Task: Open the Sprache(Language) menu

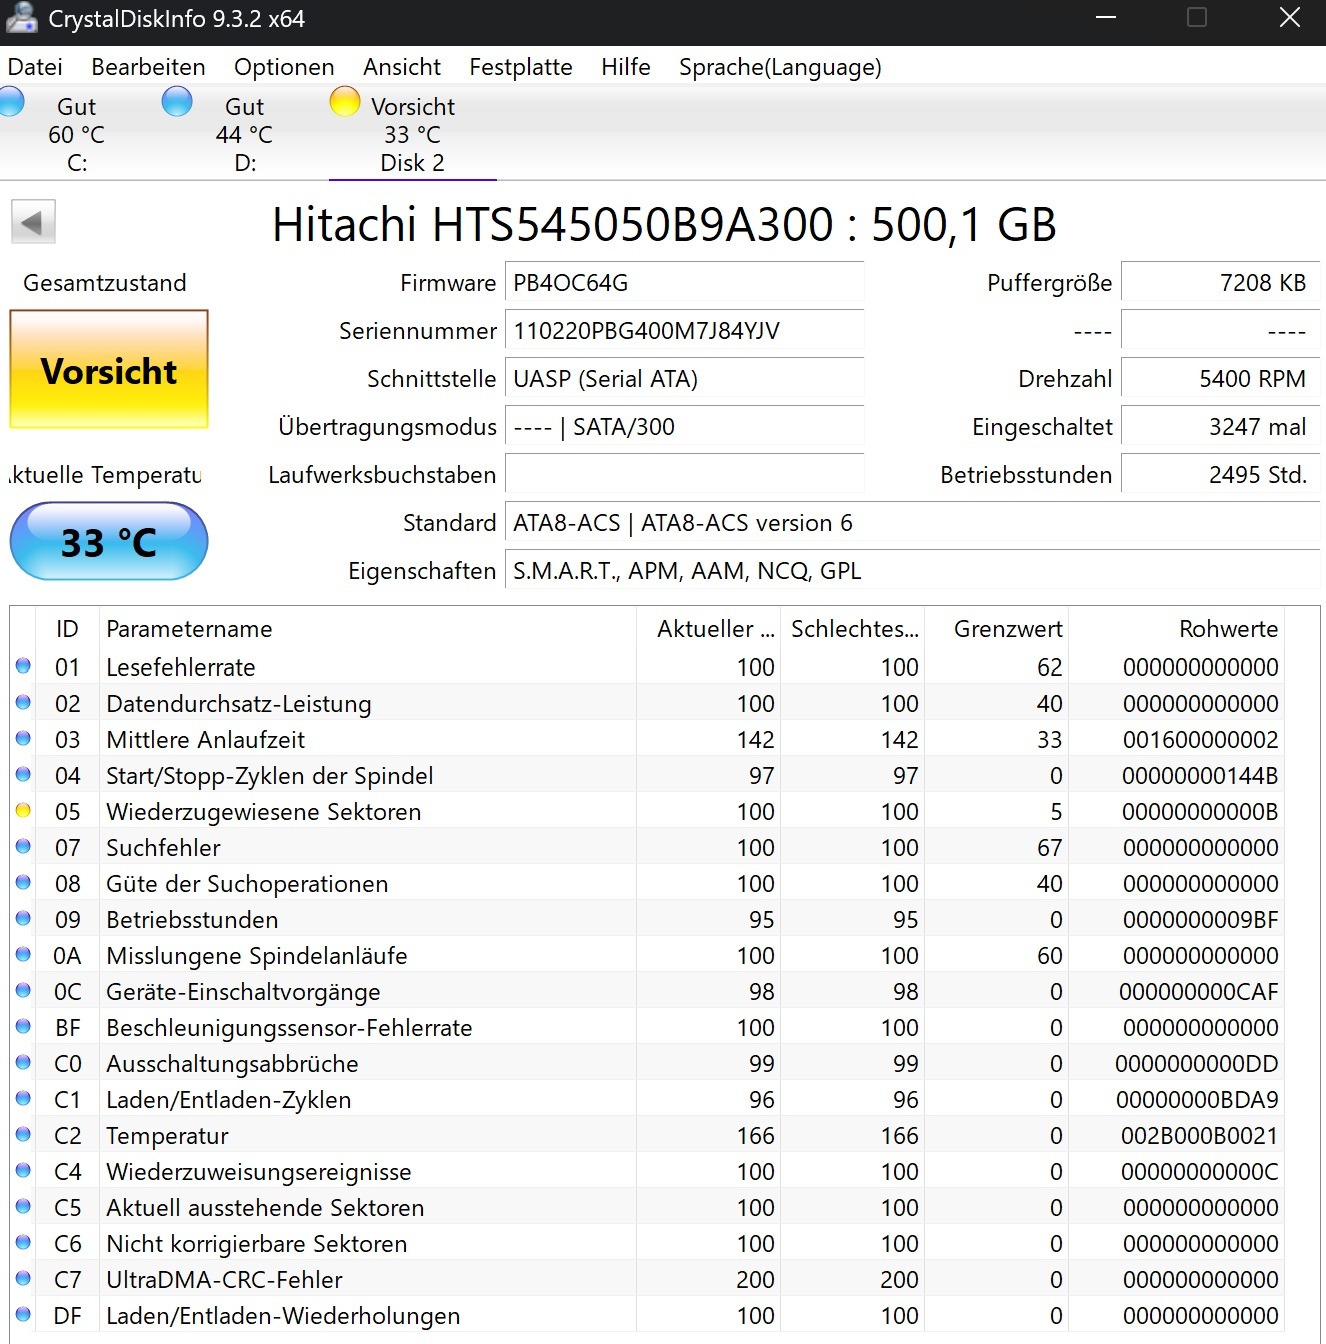Action: 780,67
